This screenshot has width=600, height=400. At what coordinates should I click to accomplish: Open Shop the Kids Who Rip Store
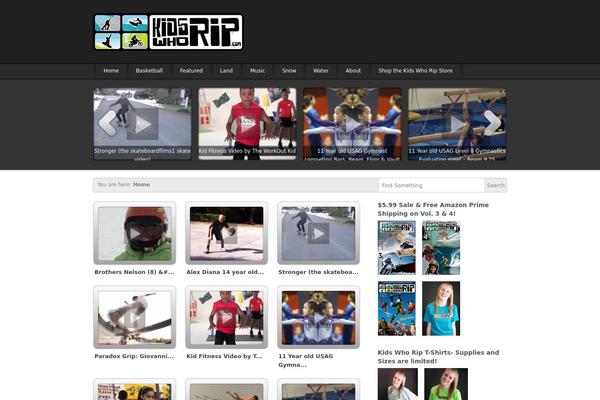[x=416, y=71]
